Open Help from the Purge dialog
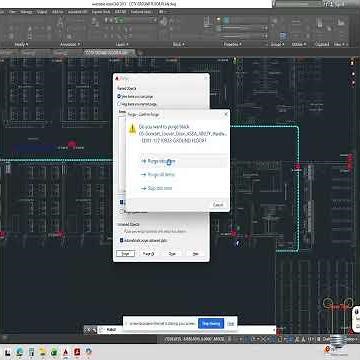 196,254
